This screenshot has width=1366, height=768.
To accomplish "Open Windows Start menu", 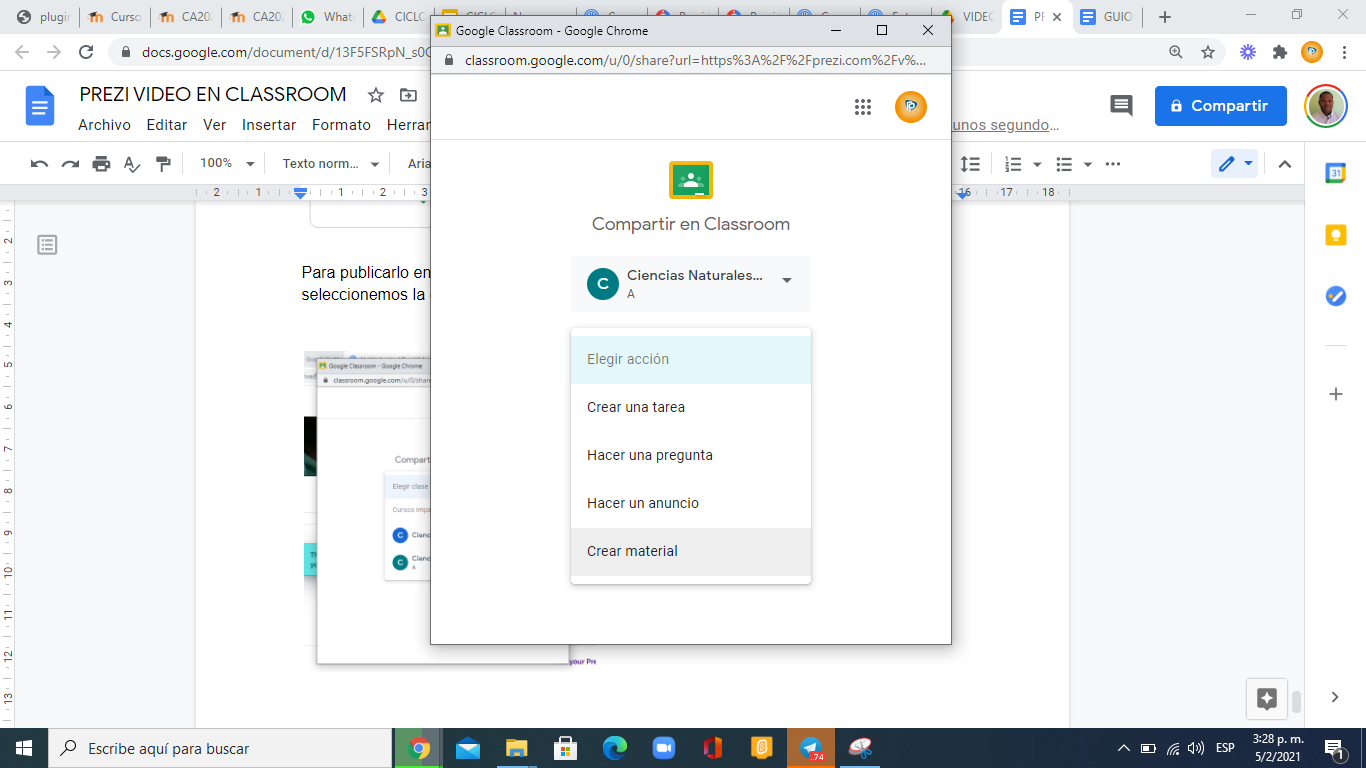I will [24, 748].
